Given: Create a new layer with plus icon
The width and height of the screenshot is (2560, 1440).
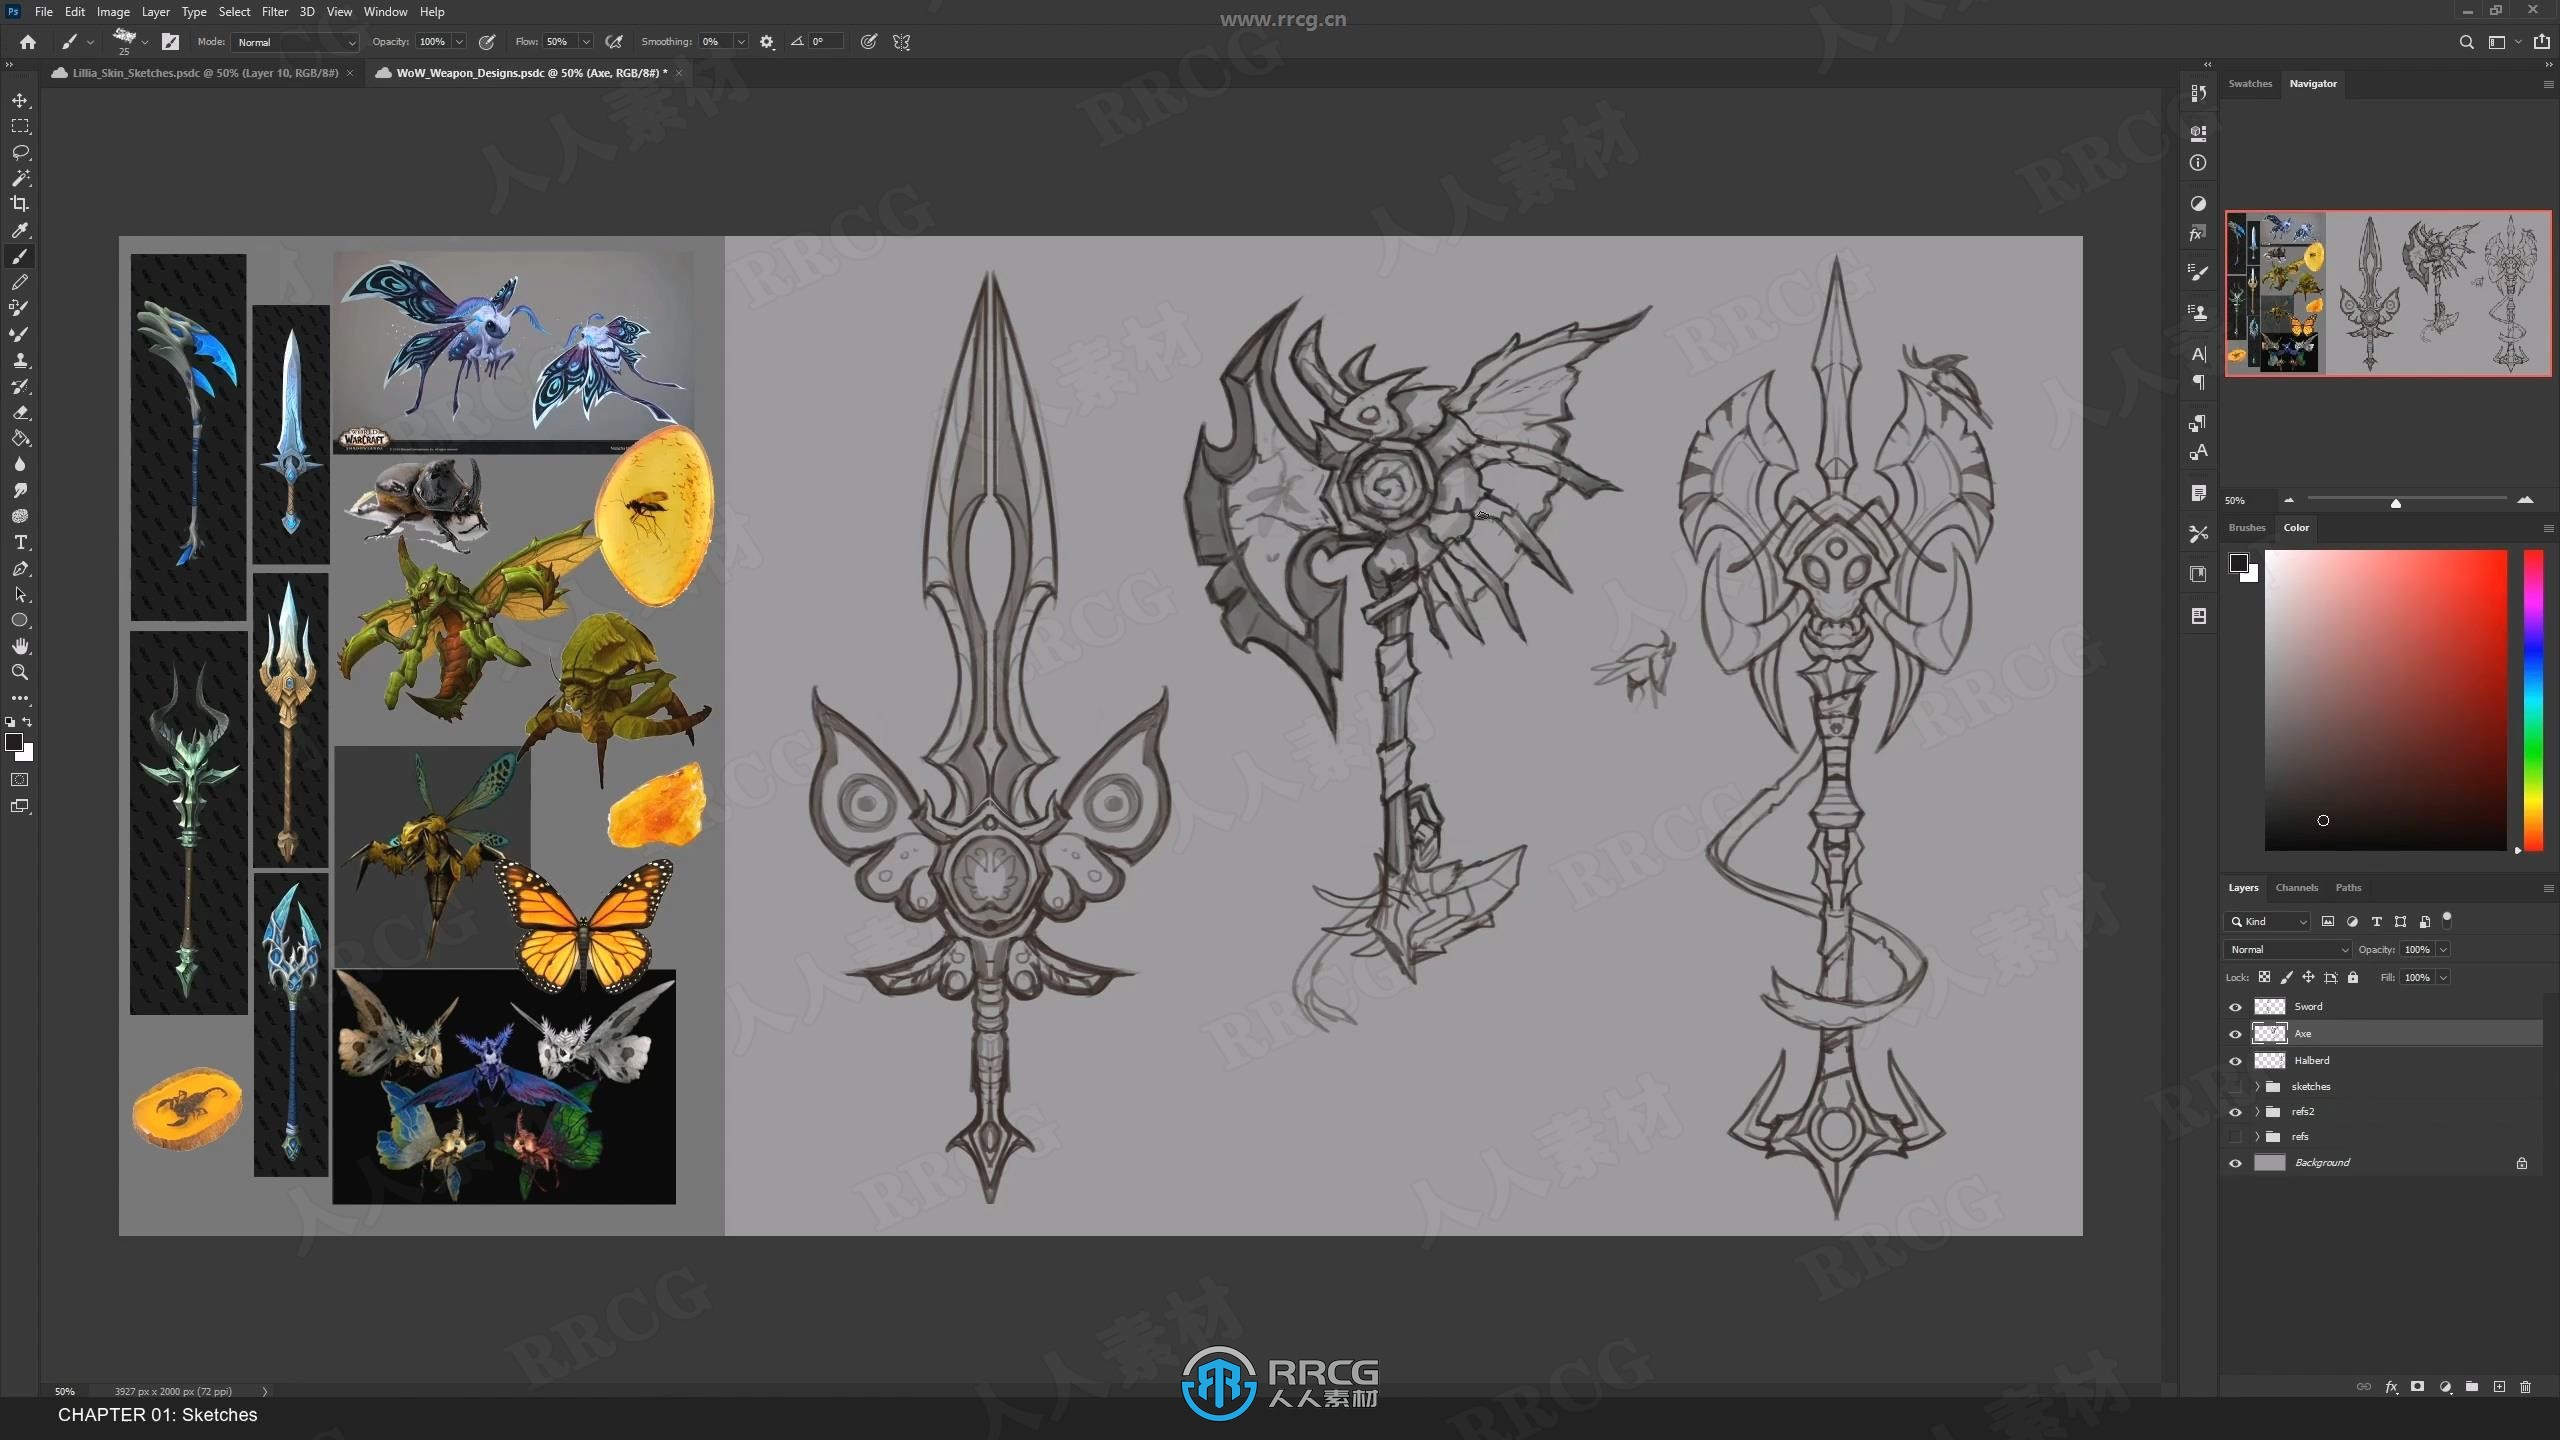Looking at the screenshot, I should coord(2499,1387).
